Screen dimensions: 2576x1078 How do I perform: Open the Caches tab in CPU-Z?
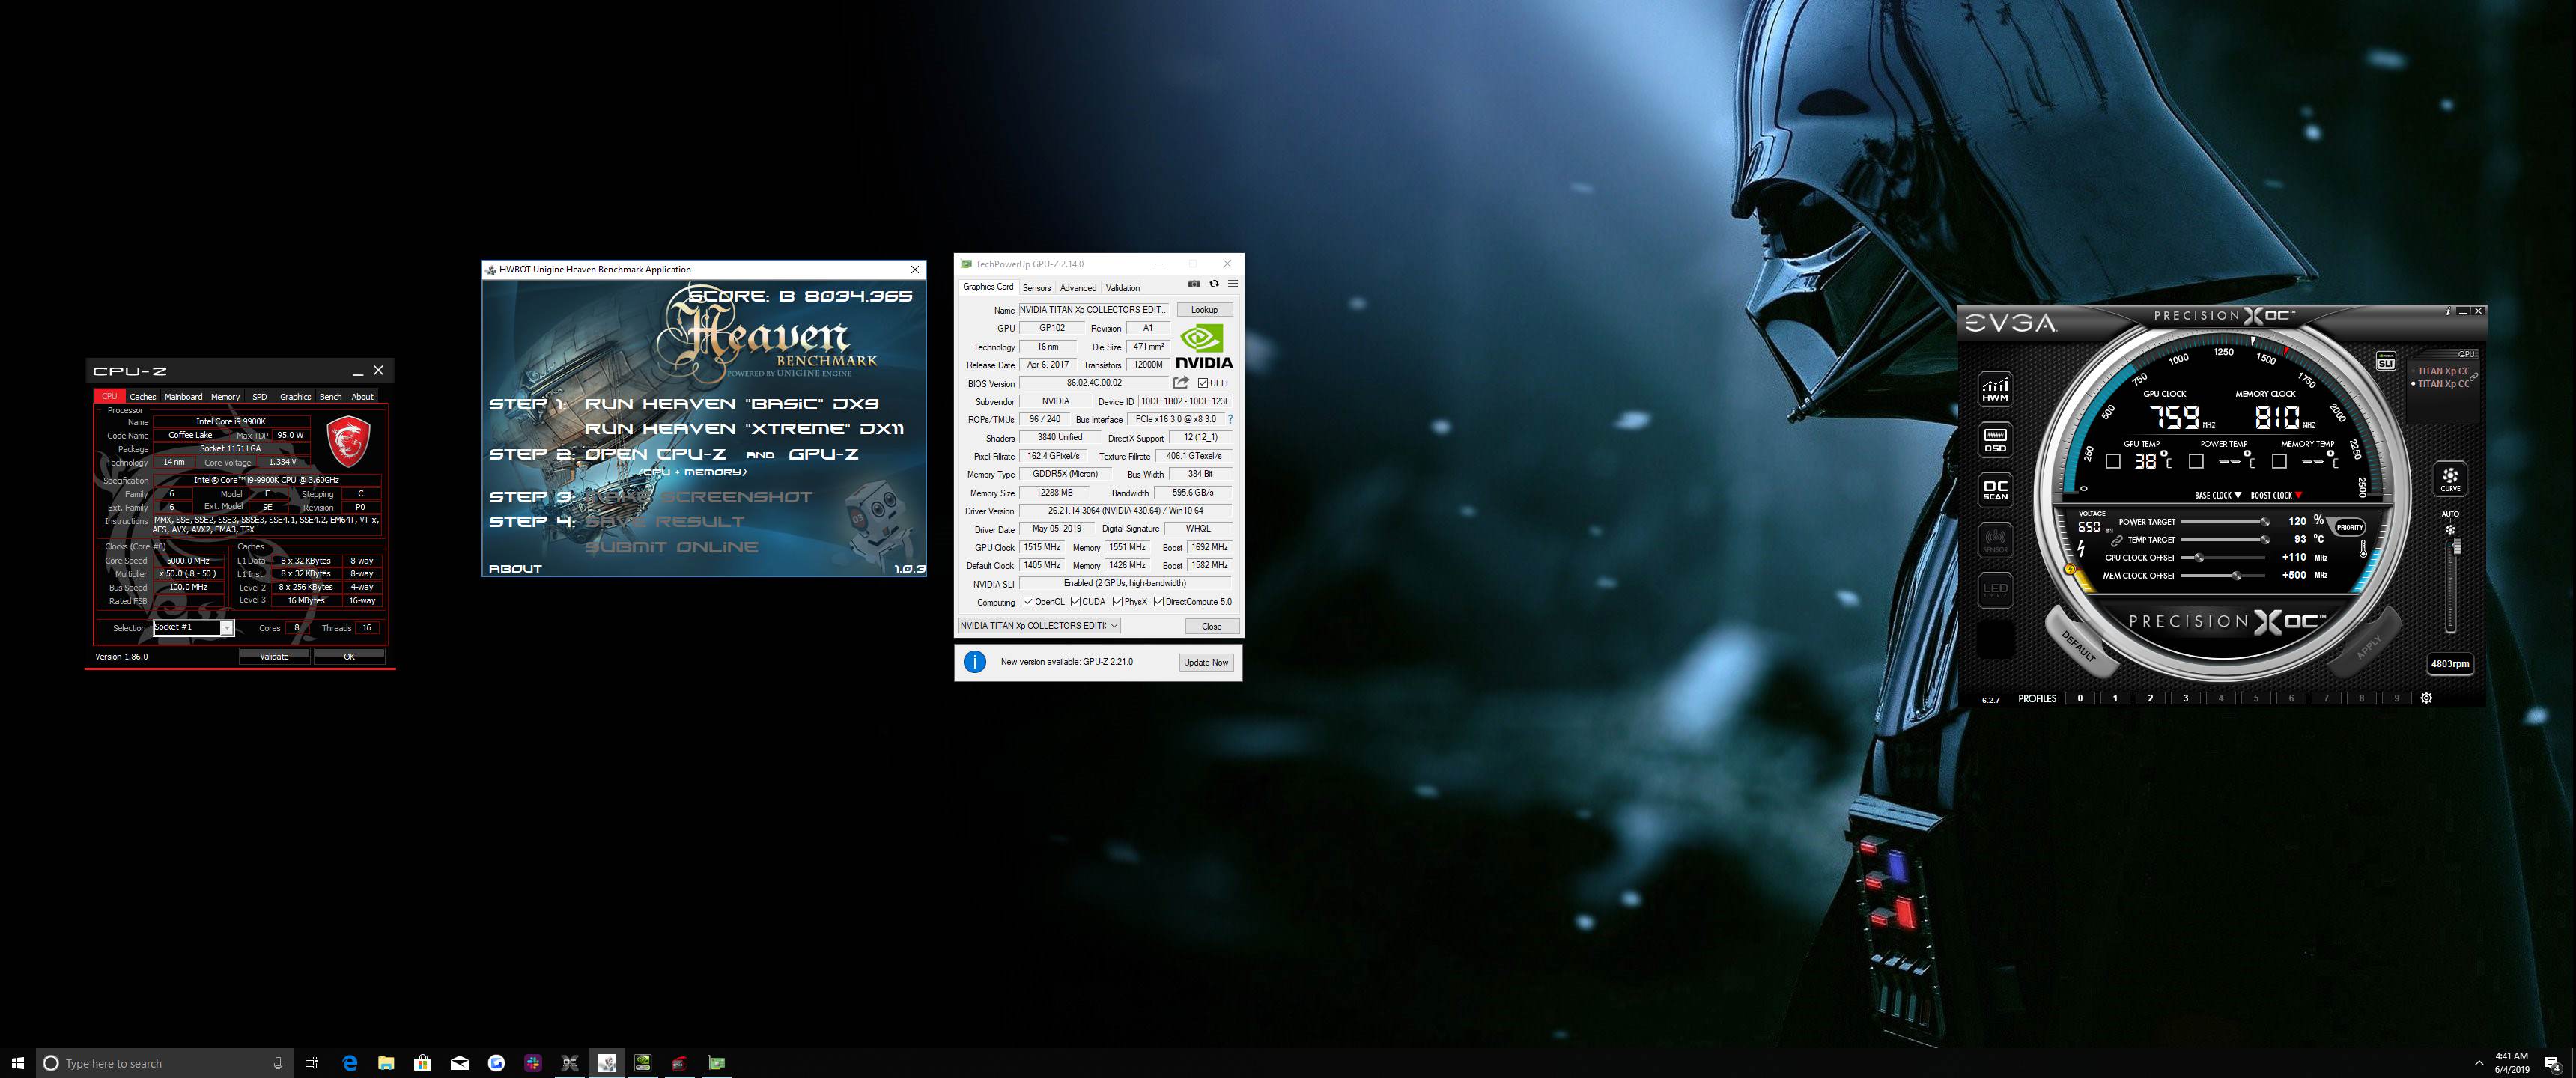(143, 397)
